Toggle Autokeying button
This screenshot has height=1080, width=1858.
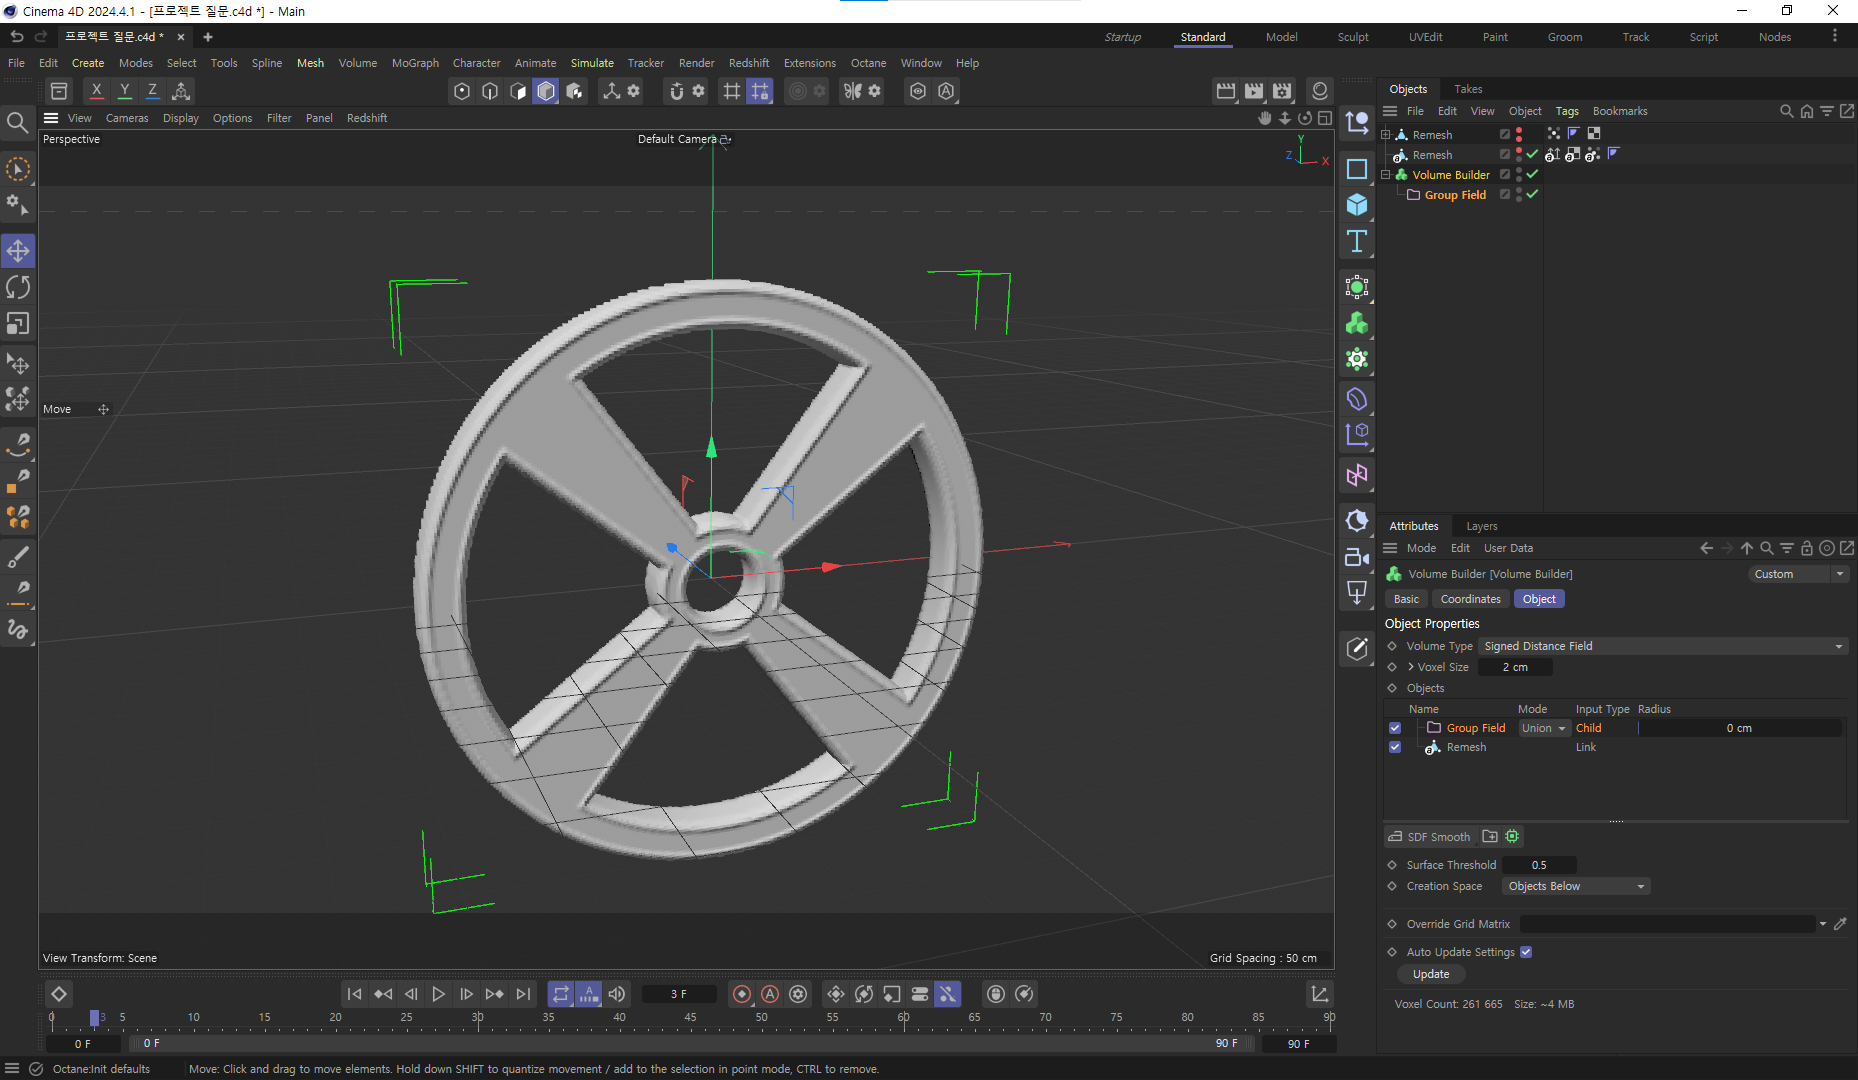[x=770, y=994]
